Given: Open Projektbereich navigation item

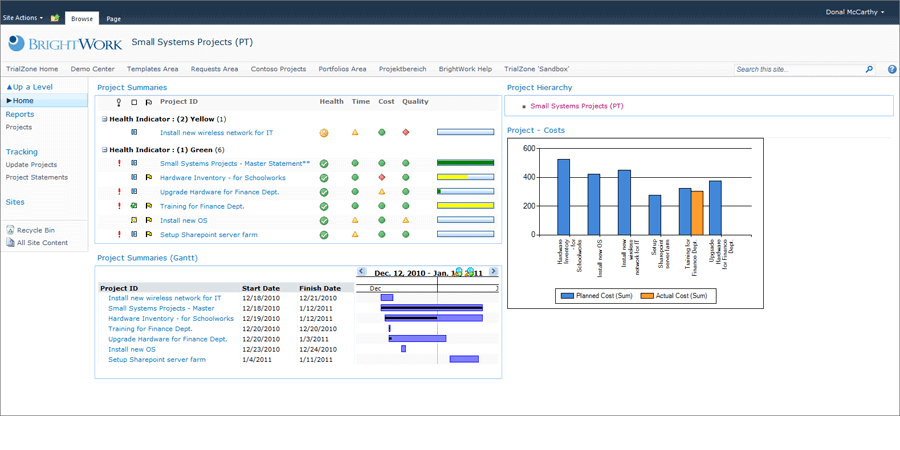Looking at the screenshot, I should pos(402,69).
